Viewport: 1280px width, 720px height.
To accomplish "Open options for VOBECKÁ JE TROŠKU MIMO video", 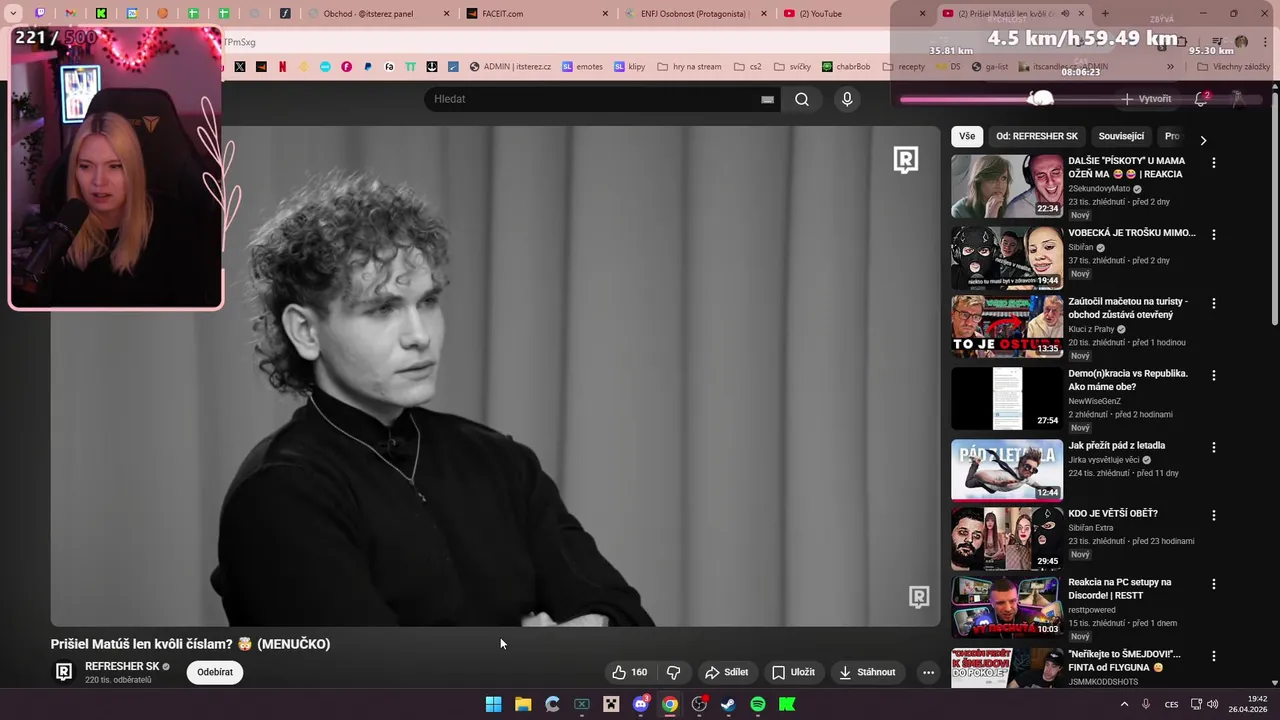I will tap(1214, 235).
